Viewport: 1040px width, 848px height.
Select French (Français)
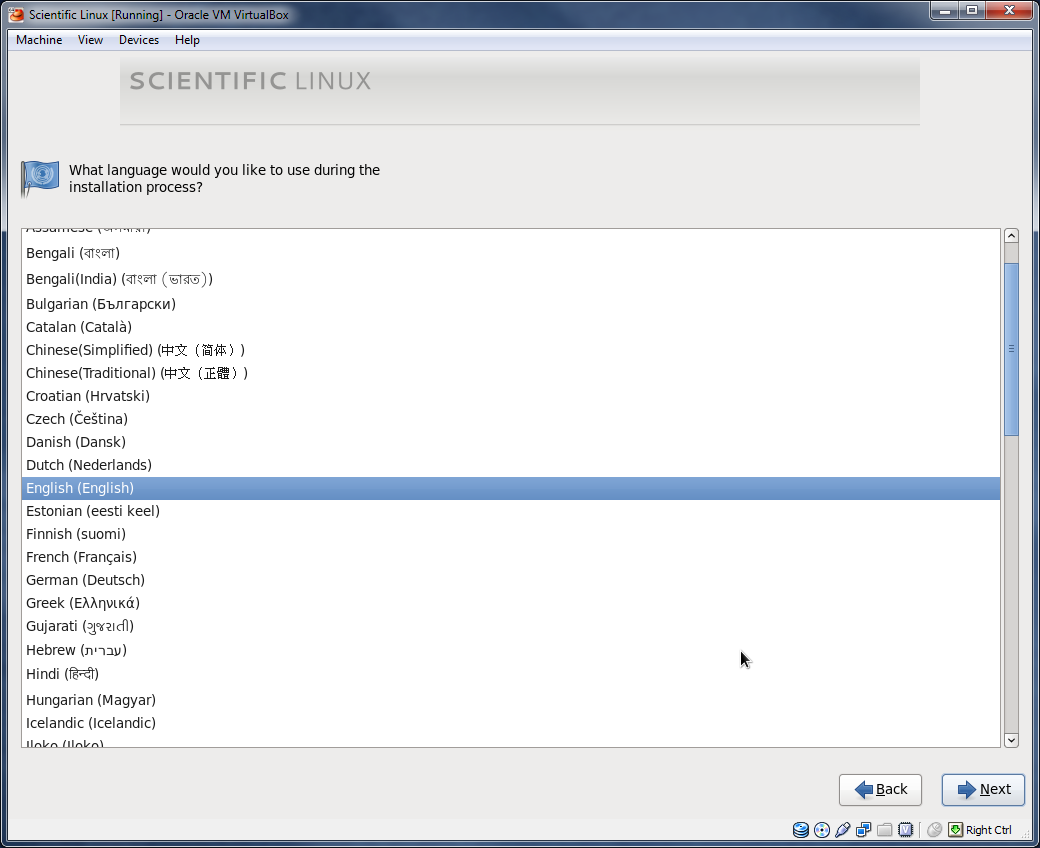[x=511, y=557]
